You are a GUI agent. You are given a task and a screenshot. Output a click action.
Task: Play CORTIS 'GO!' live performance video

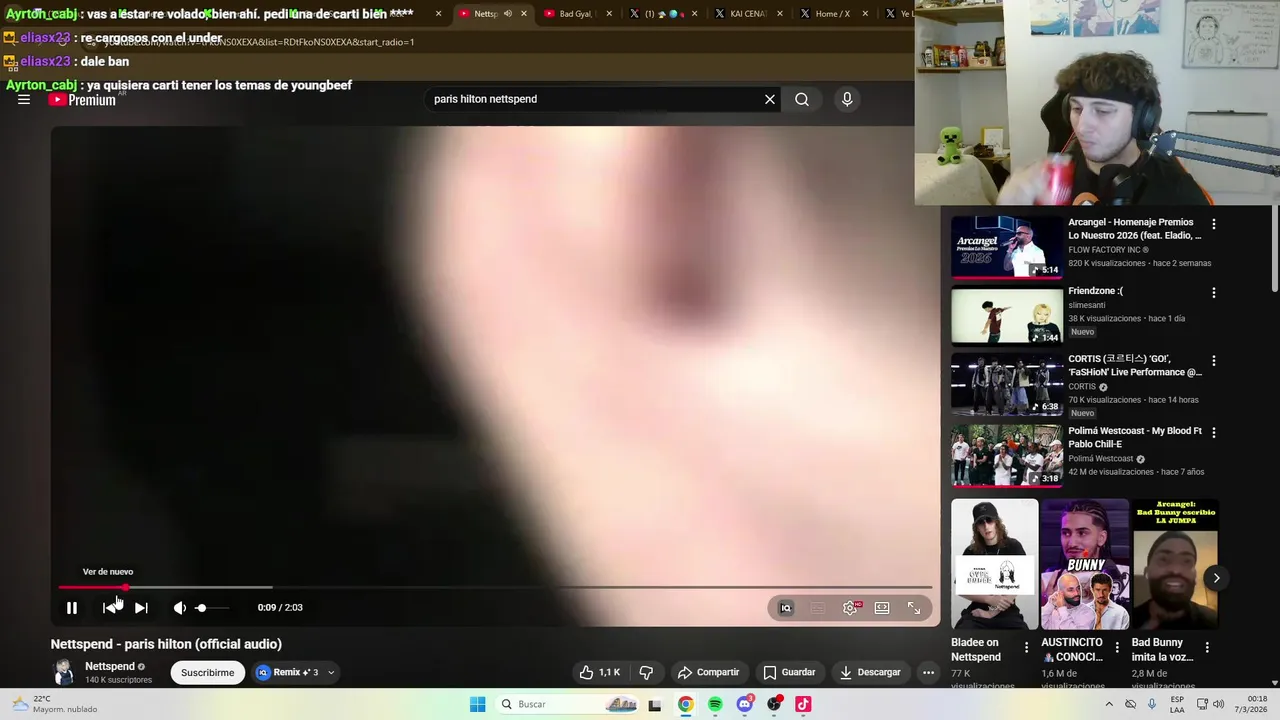[1006, 384]
